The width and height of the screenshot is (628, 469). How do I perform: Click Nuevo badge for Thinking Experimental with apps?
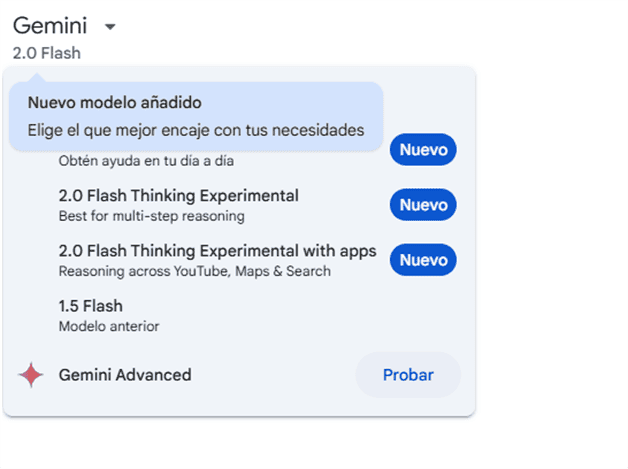pos(423,260)
